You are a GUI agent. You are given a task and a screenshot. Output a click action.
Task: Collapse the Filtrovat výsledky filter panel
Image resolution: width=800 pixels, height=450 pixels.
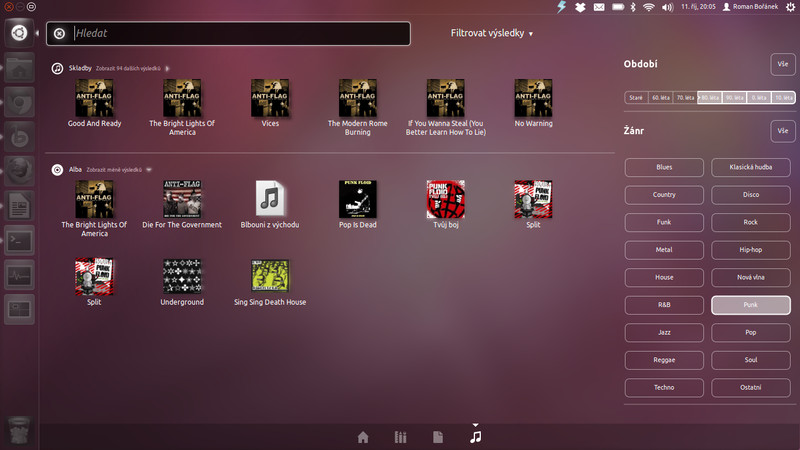tap(492, 33)
